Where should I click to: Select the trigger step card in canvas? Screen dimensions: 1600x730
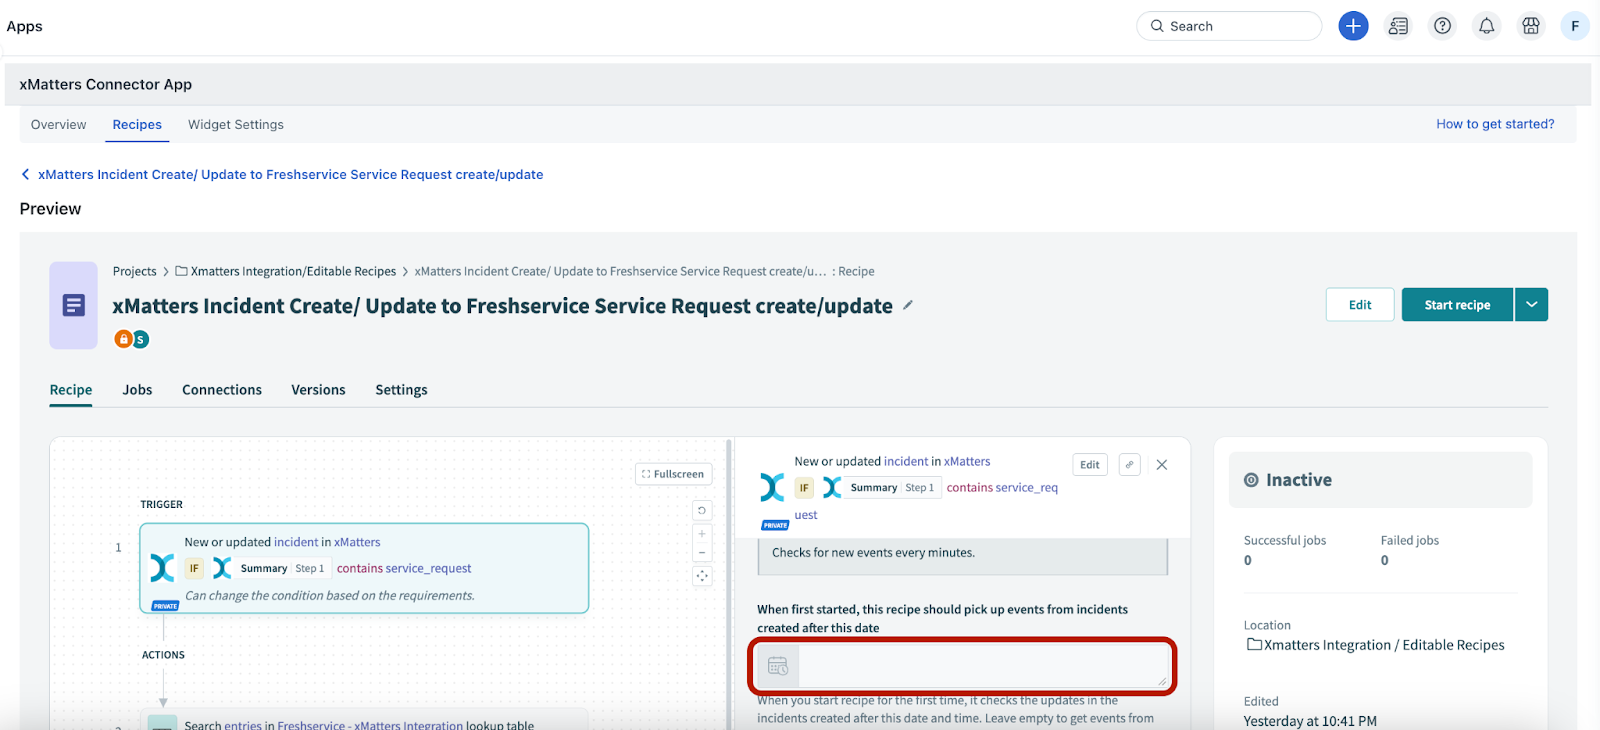[x=364, y=568]
